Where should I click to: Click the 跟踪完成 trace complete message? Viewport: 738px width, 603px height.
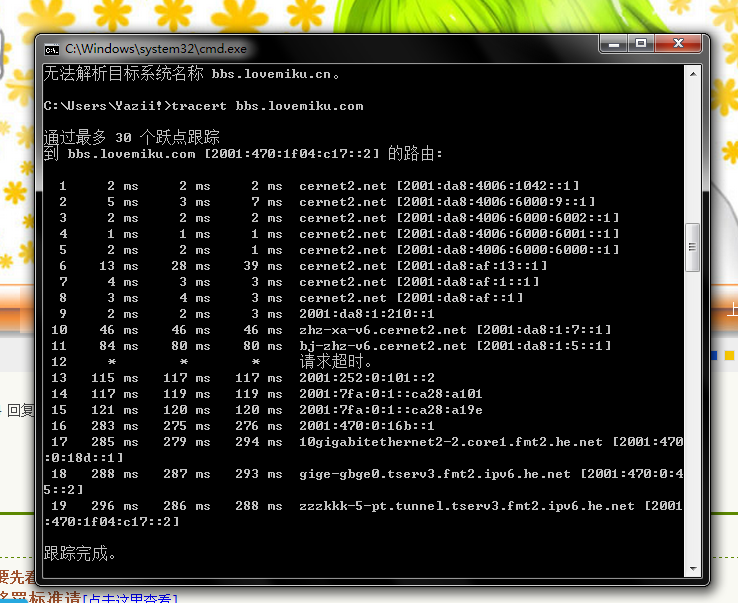tap(80, 554)
